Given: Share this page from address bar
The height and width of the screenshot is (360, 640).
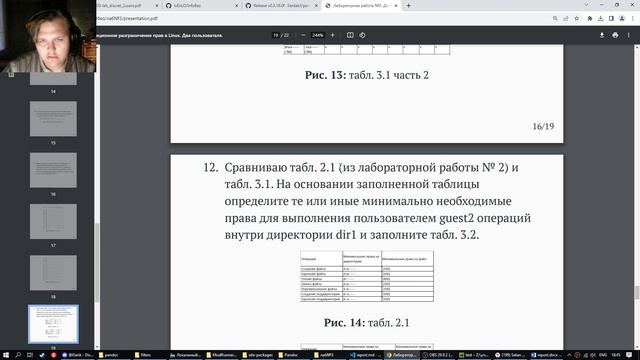Looking at the screenshot, I should pos(566,18).
